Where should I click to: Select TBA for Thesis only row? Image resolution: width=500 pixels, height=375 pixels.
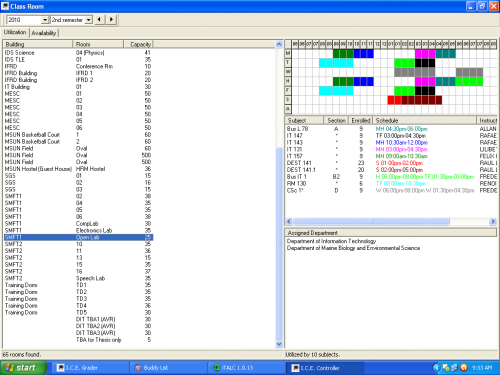click(x=78, y=340)
